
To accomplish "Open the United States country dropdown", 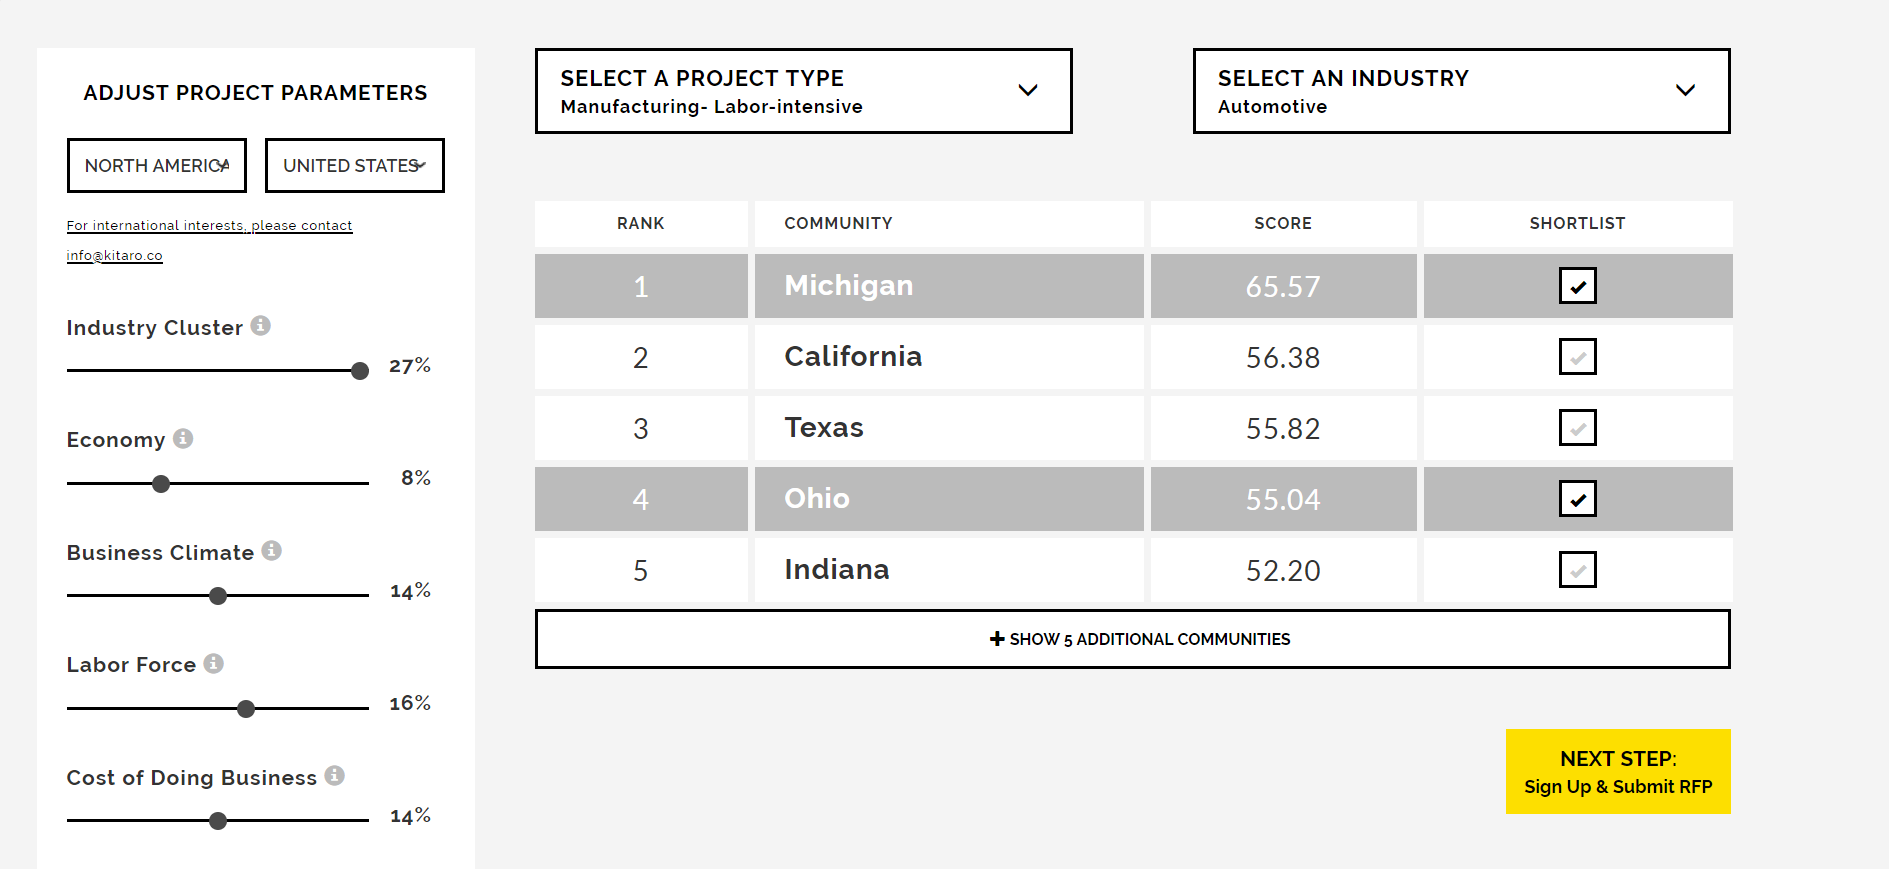I will (x=354, y=166).
